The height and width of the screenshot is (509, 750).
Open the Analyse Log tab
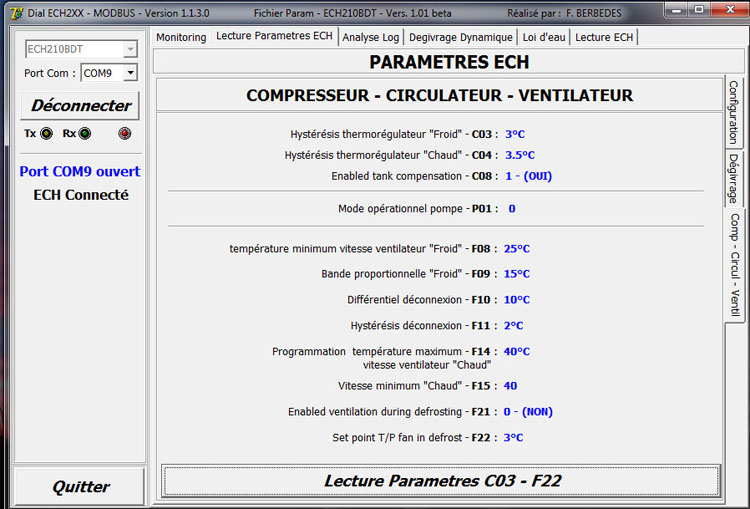point(369,37)
